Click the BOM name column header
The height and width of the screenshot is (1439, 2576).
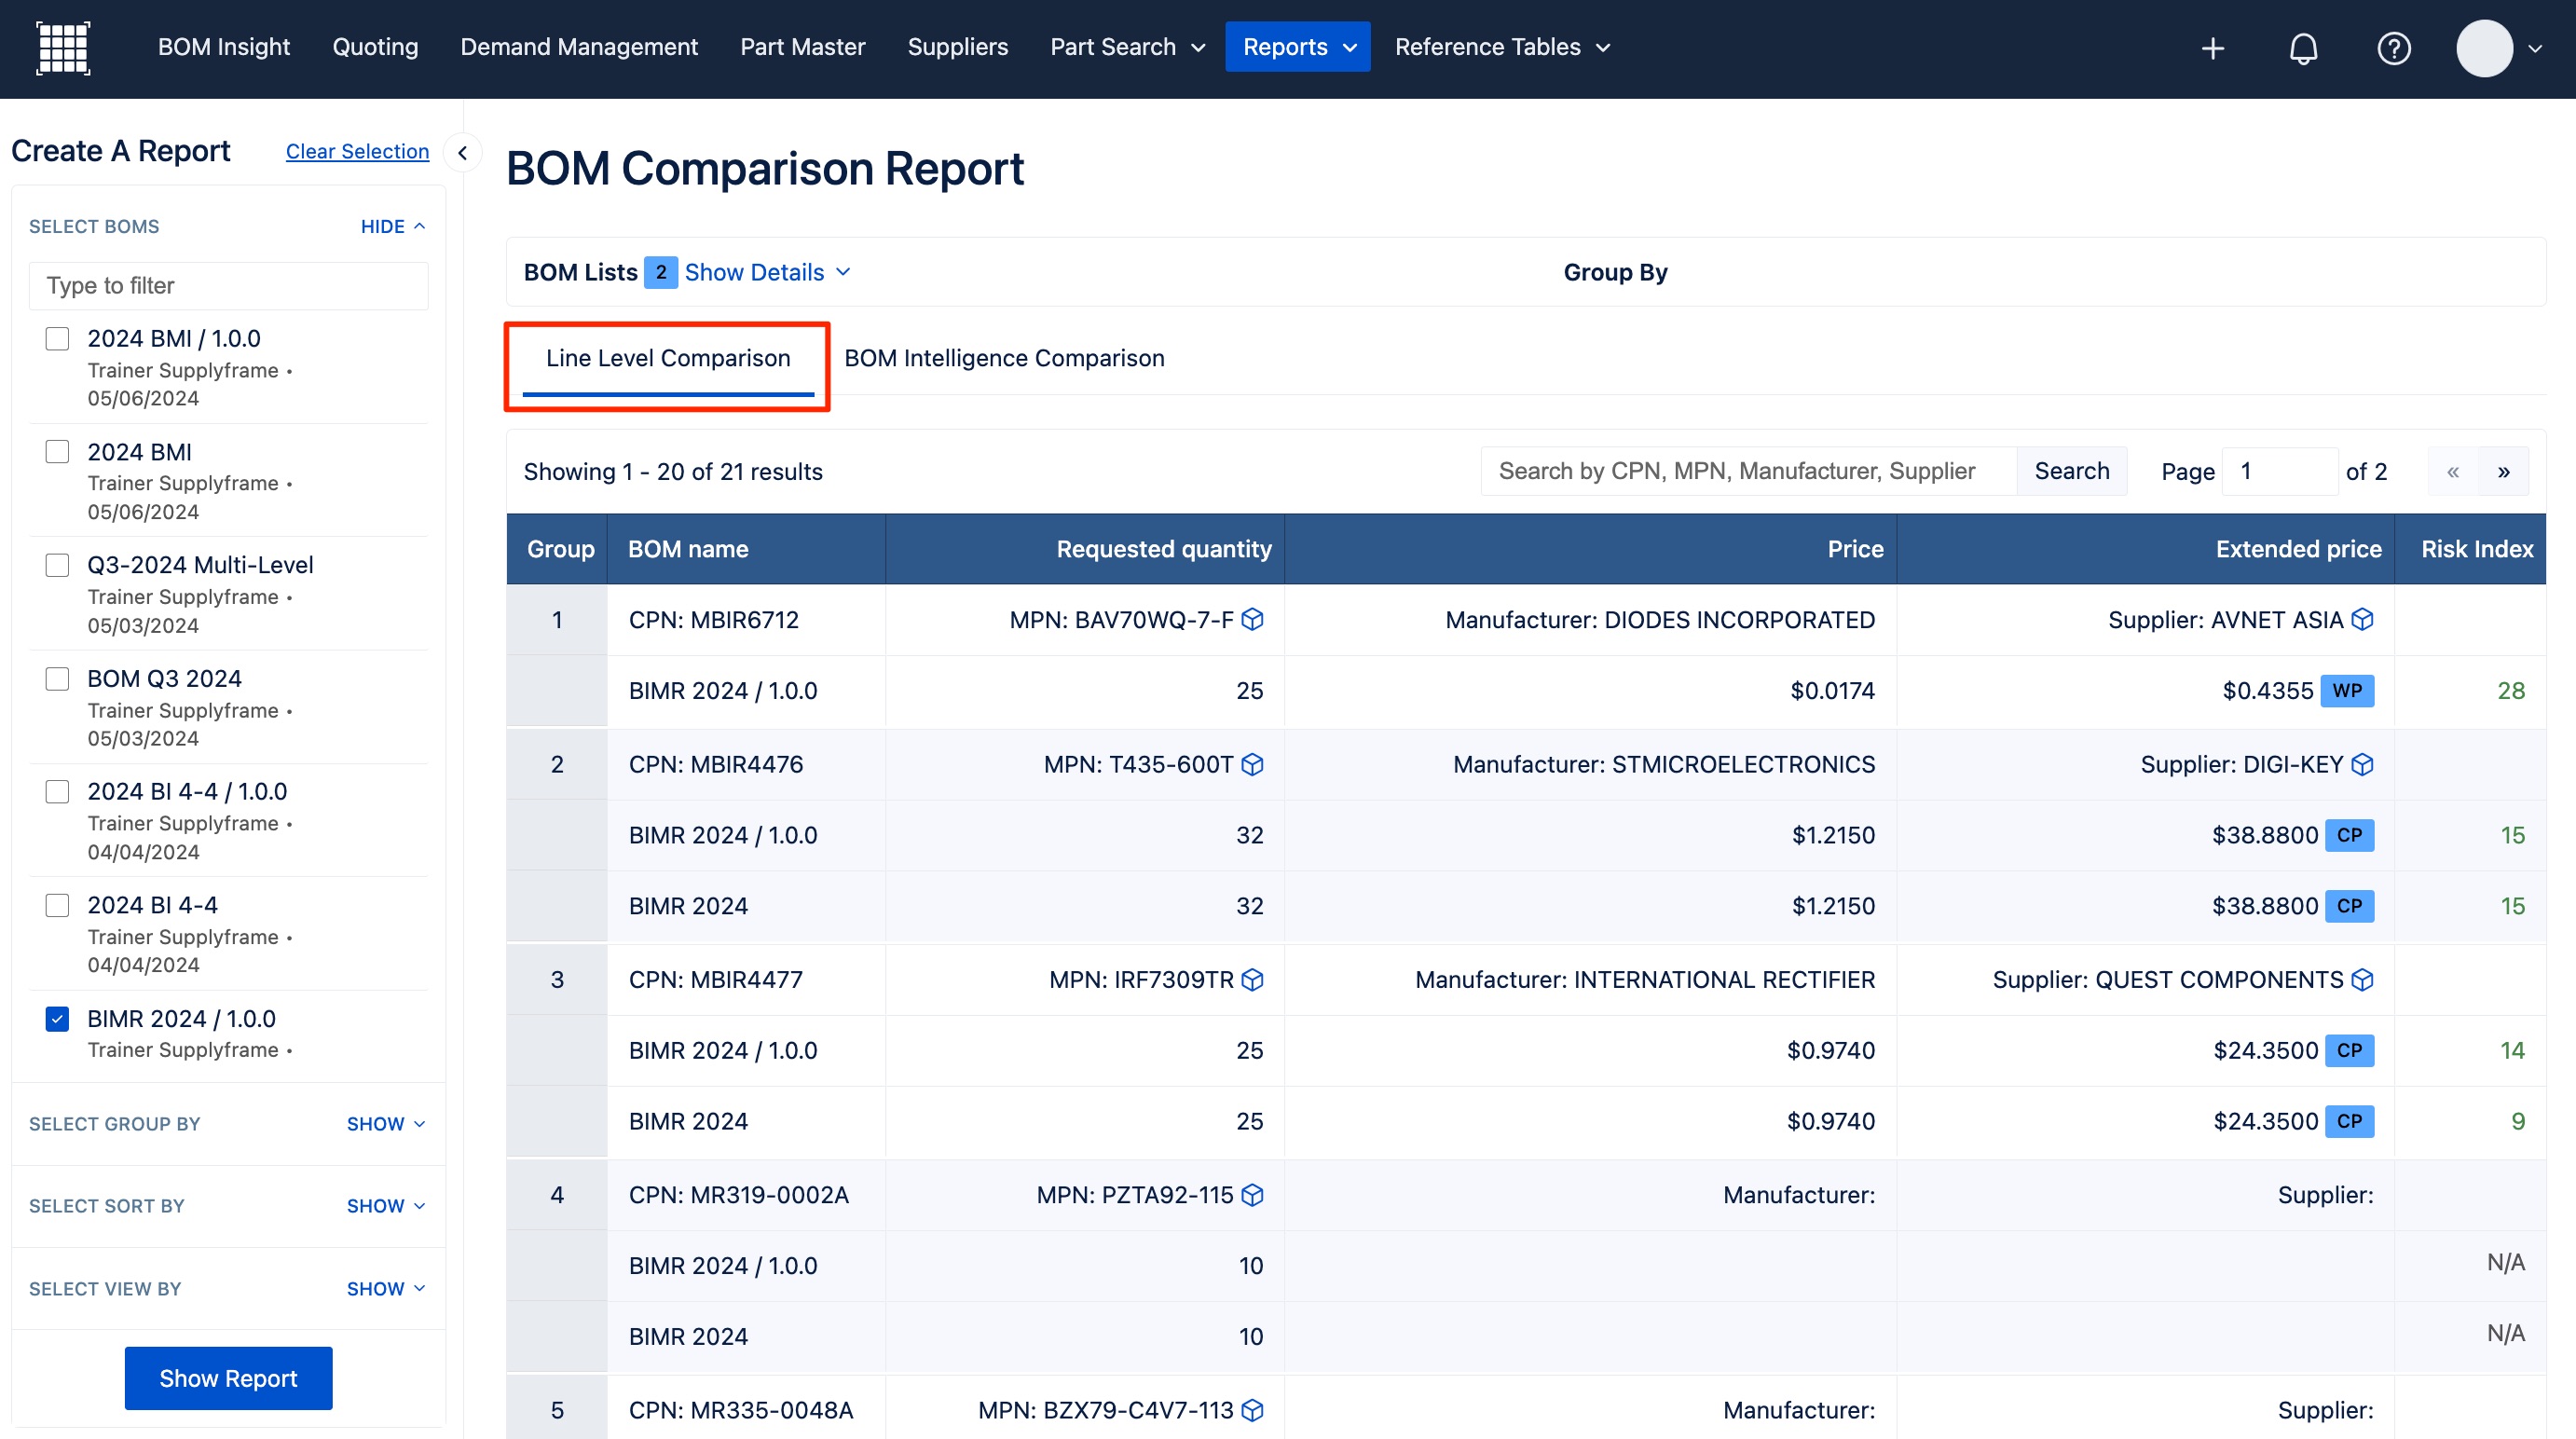(746, 549)
